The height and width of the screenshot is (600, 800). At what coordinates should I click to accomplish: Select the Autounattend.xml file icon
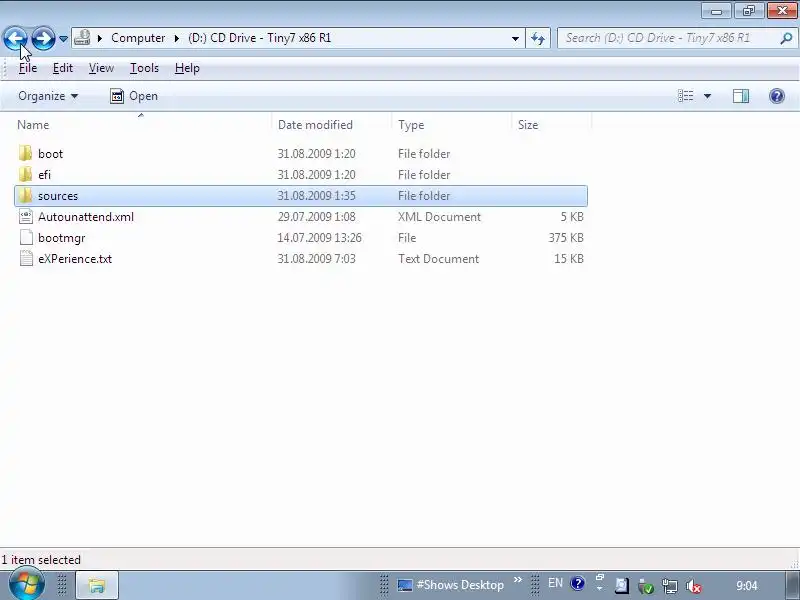click(26, 216)
